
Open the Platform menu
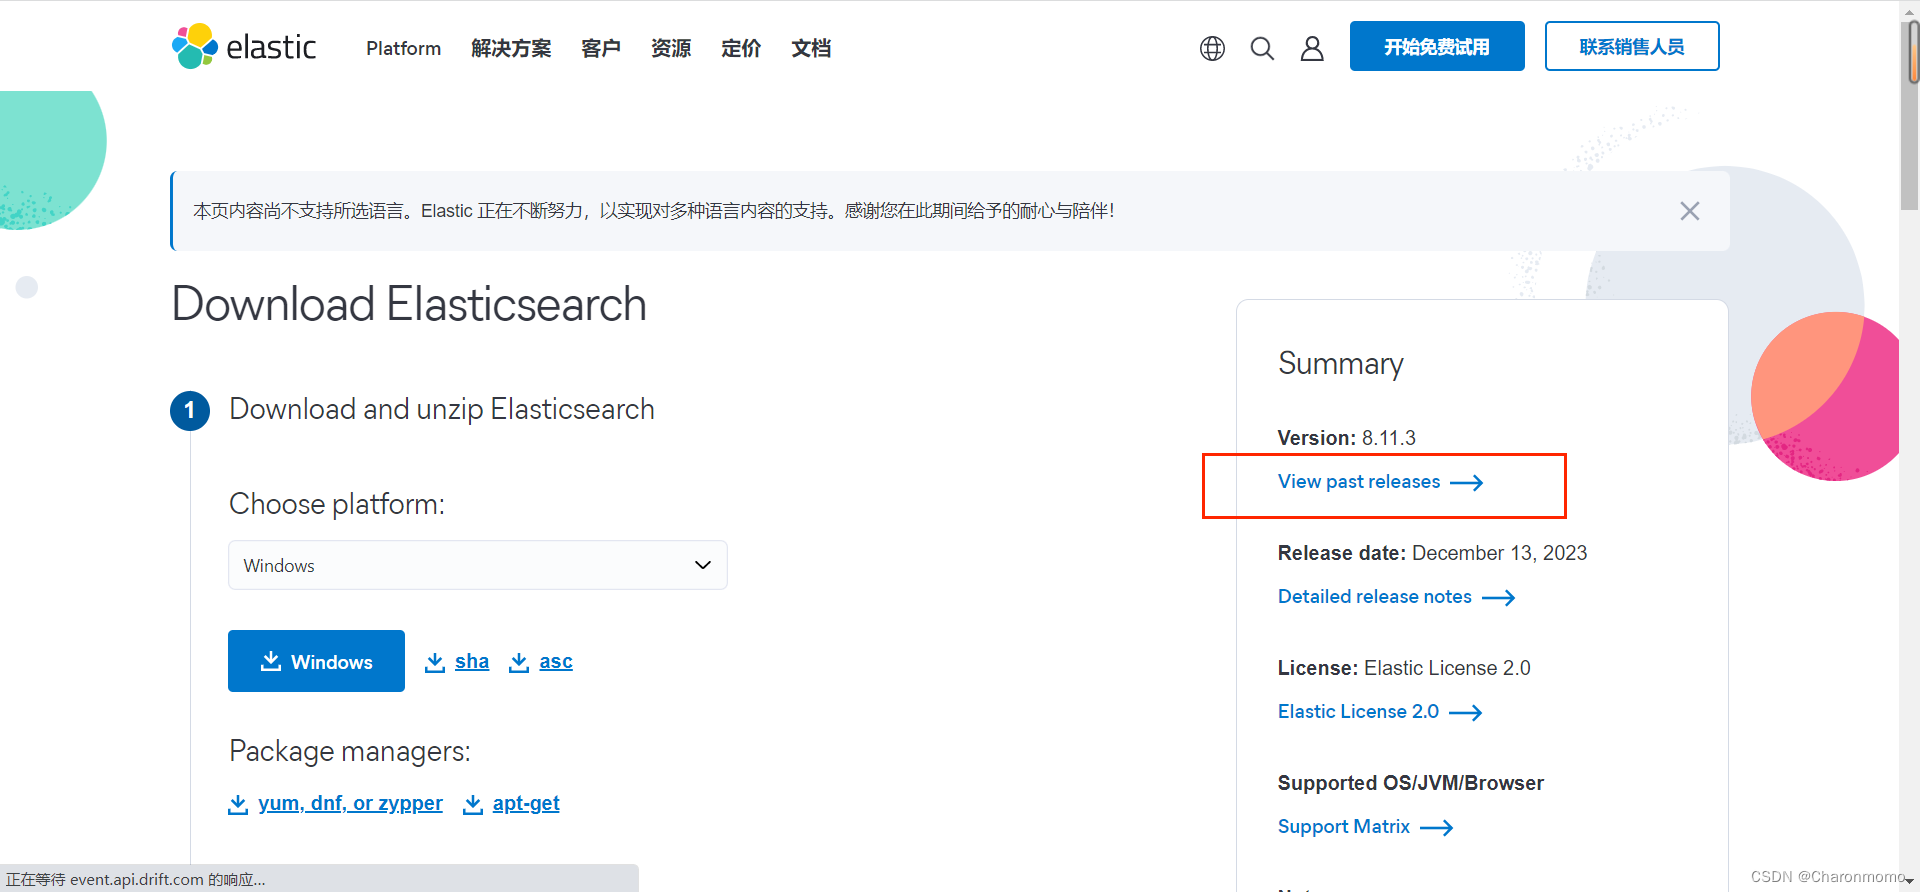click(x=403, y=48)
